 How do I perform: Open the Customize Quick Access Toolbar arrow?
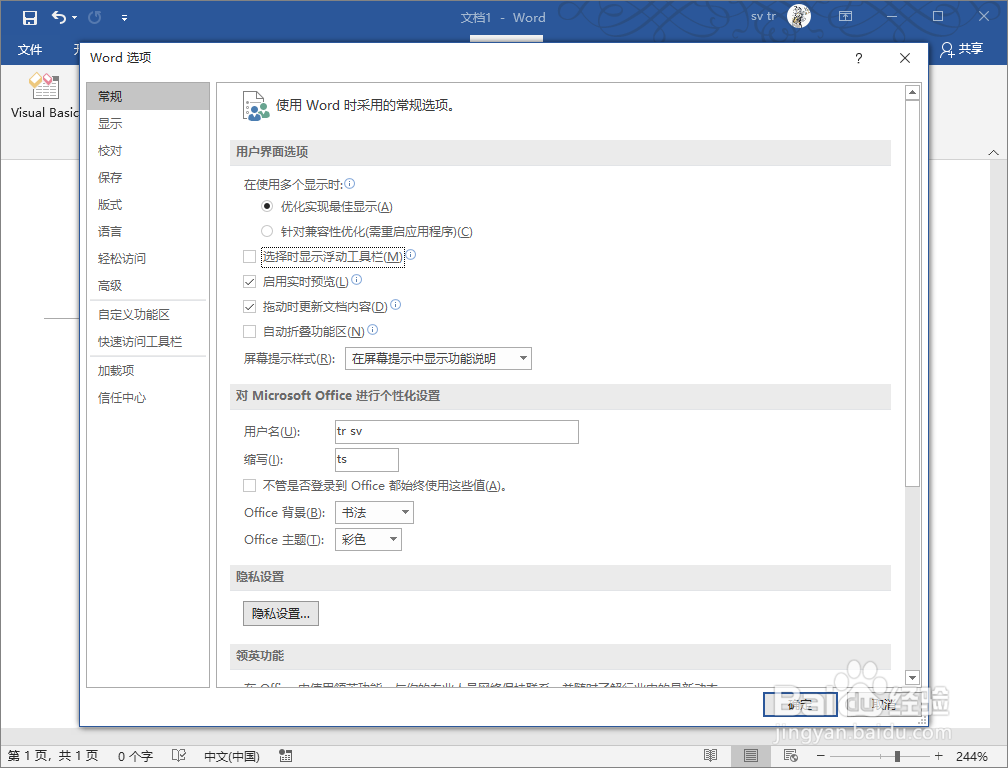124,18
